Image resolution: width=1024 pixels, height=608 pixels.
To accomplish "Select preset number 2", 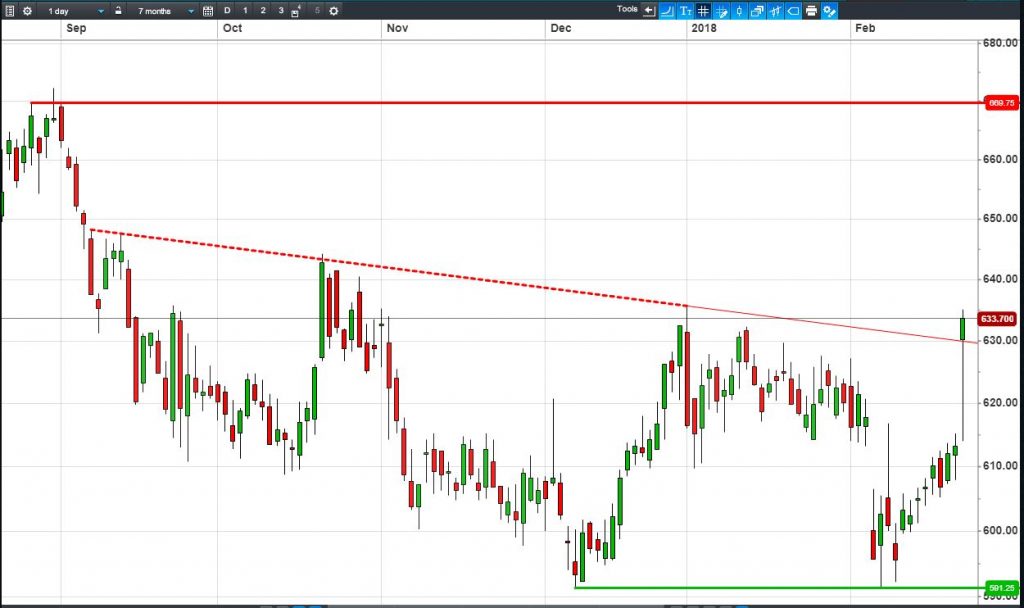I will (263, 10).
